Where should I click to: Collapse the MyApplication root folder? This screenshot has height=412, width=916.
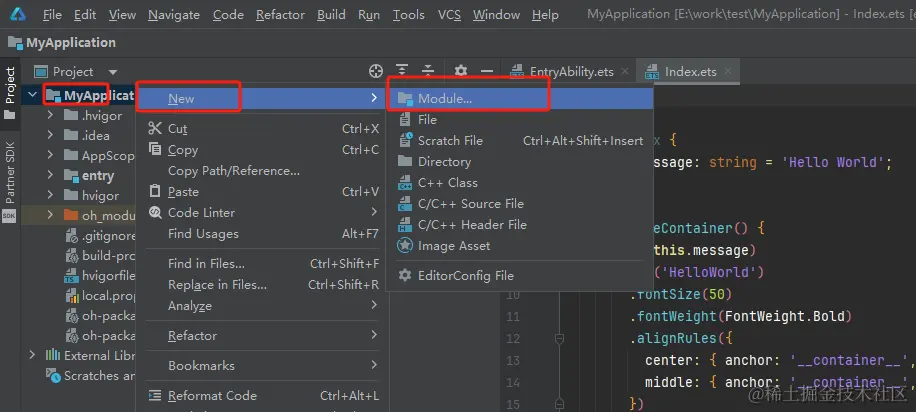tap(33, 95)
